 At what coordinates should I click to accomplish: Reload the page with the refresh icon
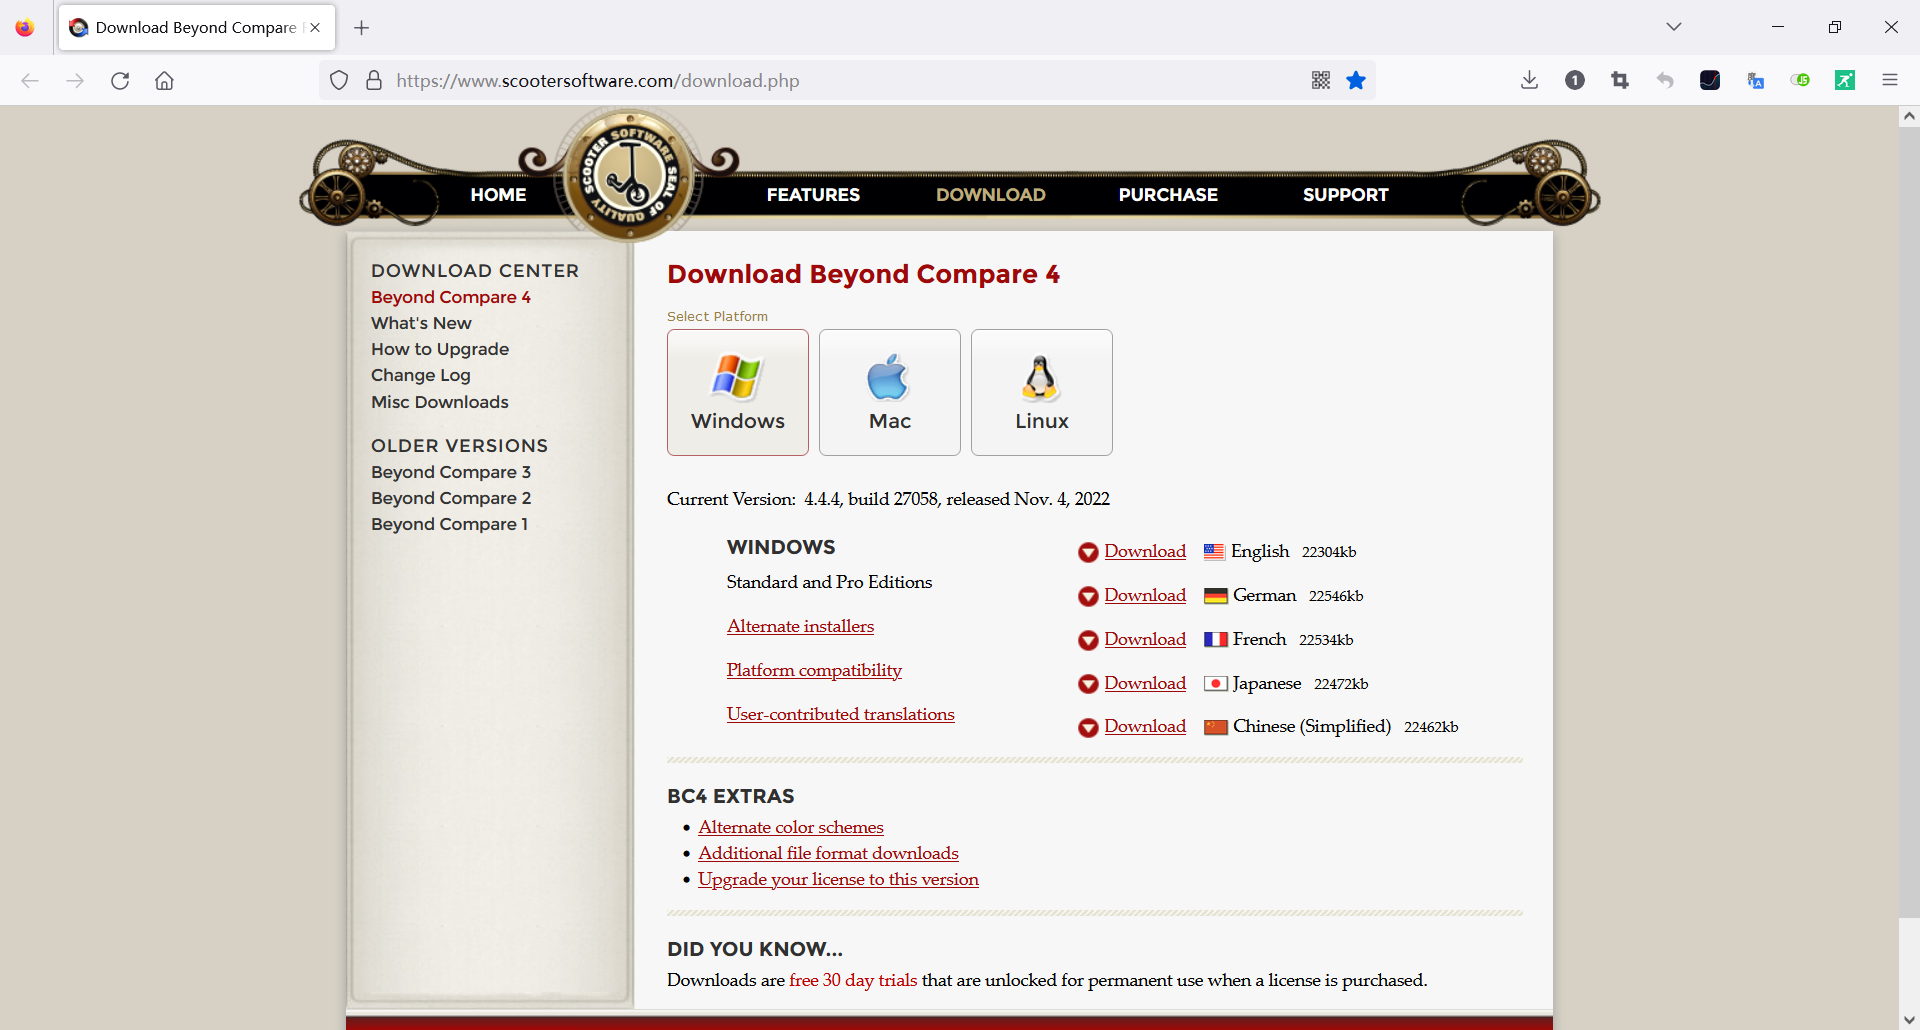tap(120, 81)
